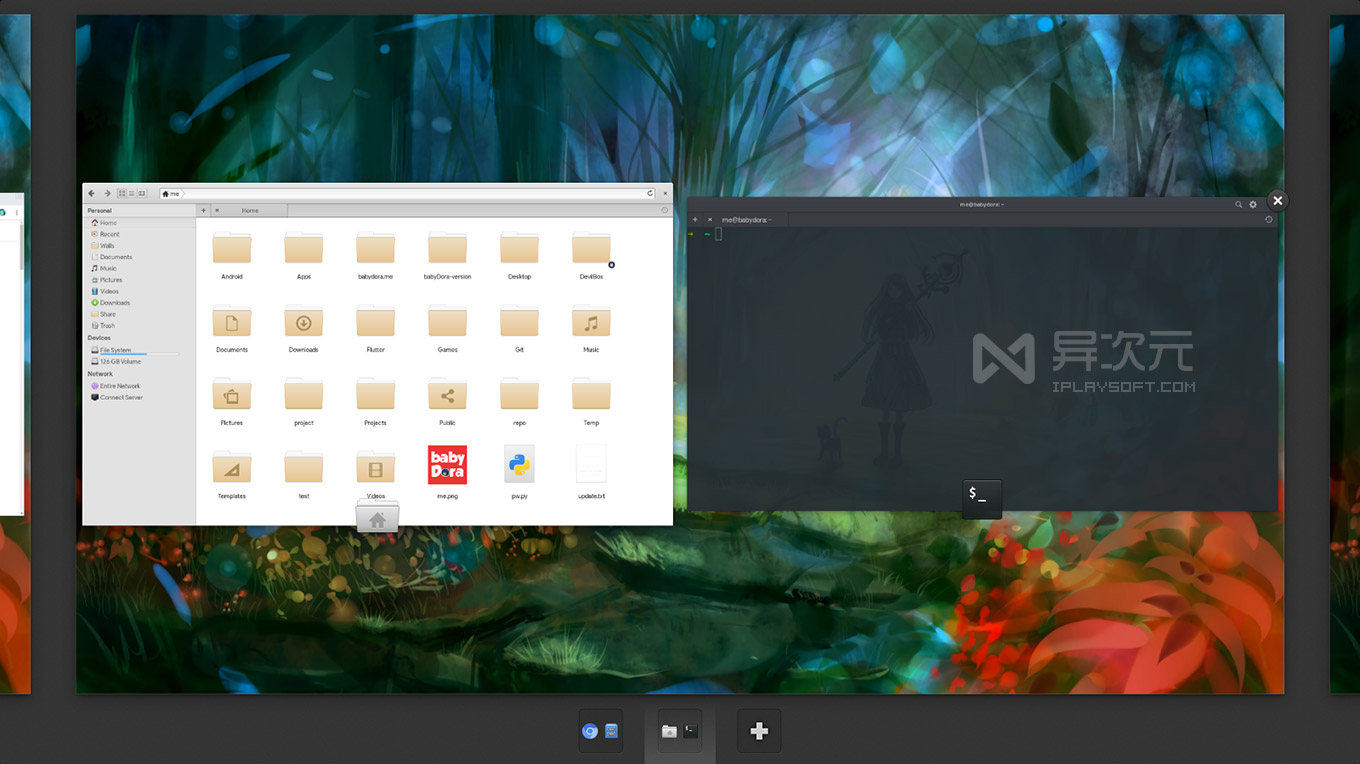
Task: Collapse the Devices section in sidebar
Action: [98, 338]
